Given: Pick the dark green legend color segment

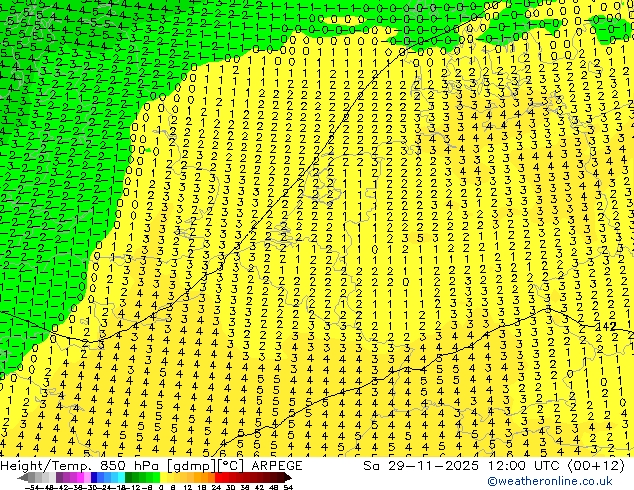Looking at the screenshot, I should click(129, 478).
